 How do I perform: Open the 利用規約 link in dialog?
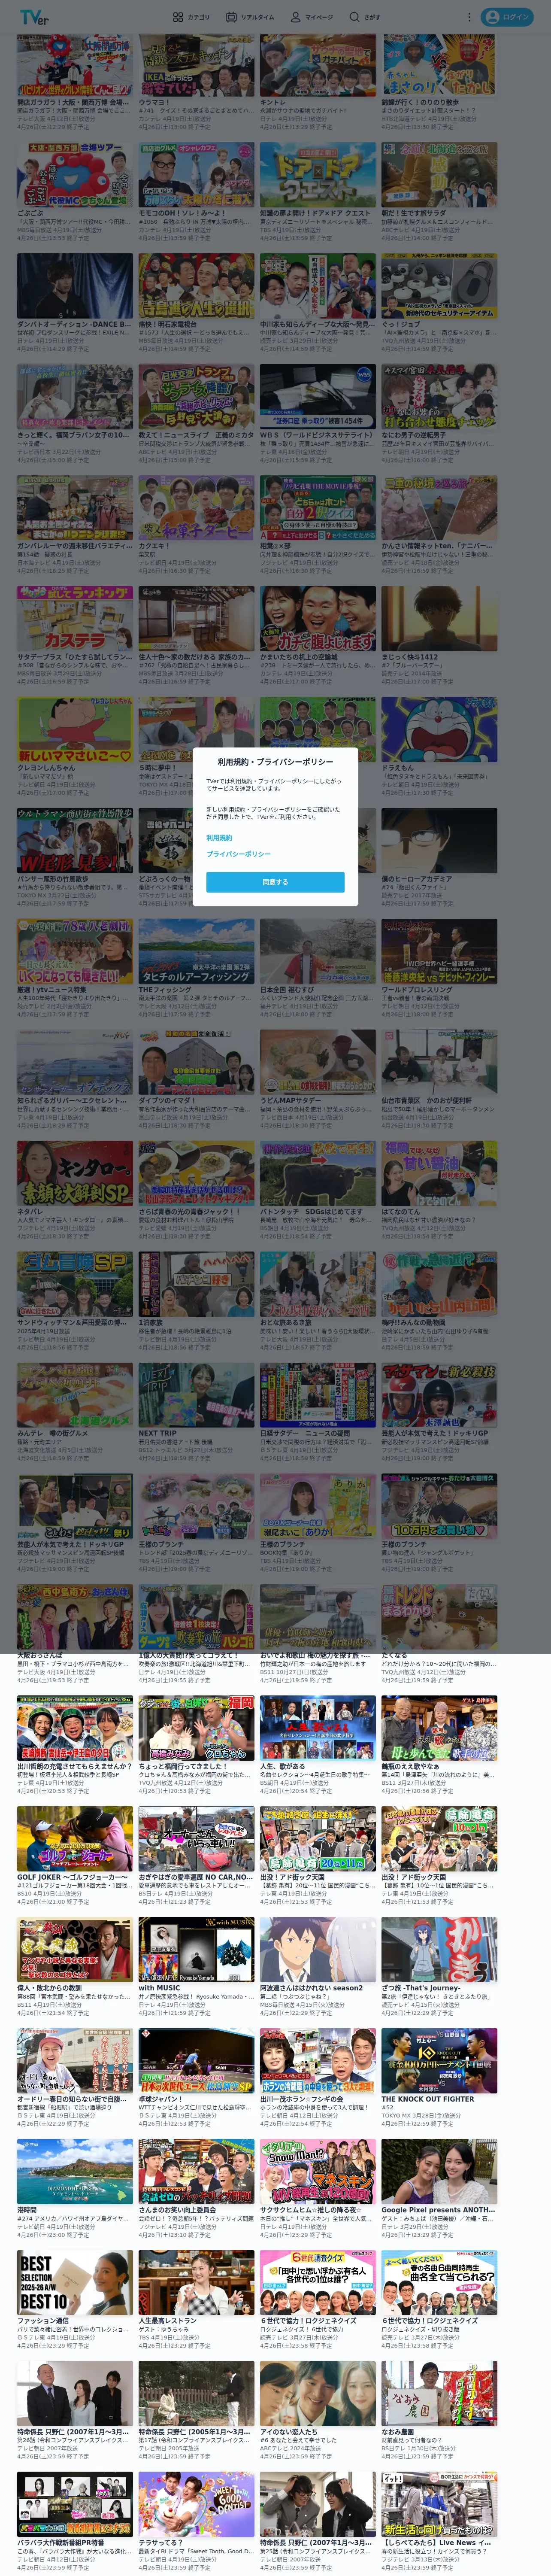point(219,837)
